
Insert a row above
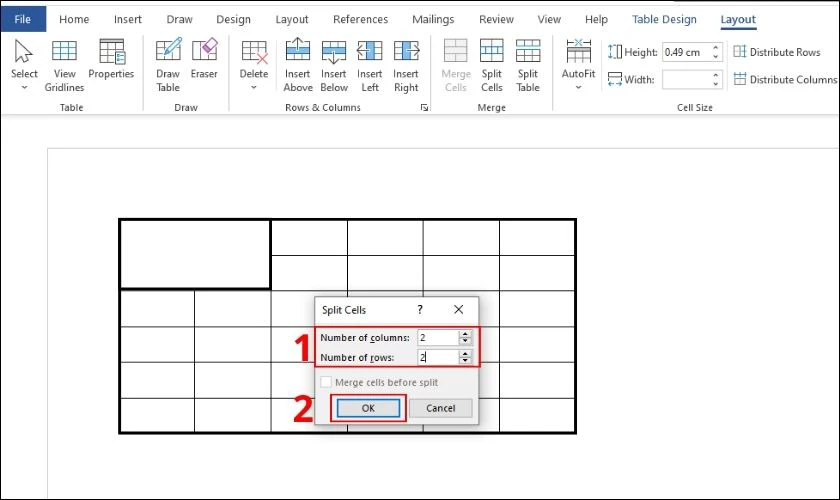pos(298,65)
